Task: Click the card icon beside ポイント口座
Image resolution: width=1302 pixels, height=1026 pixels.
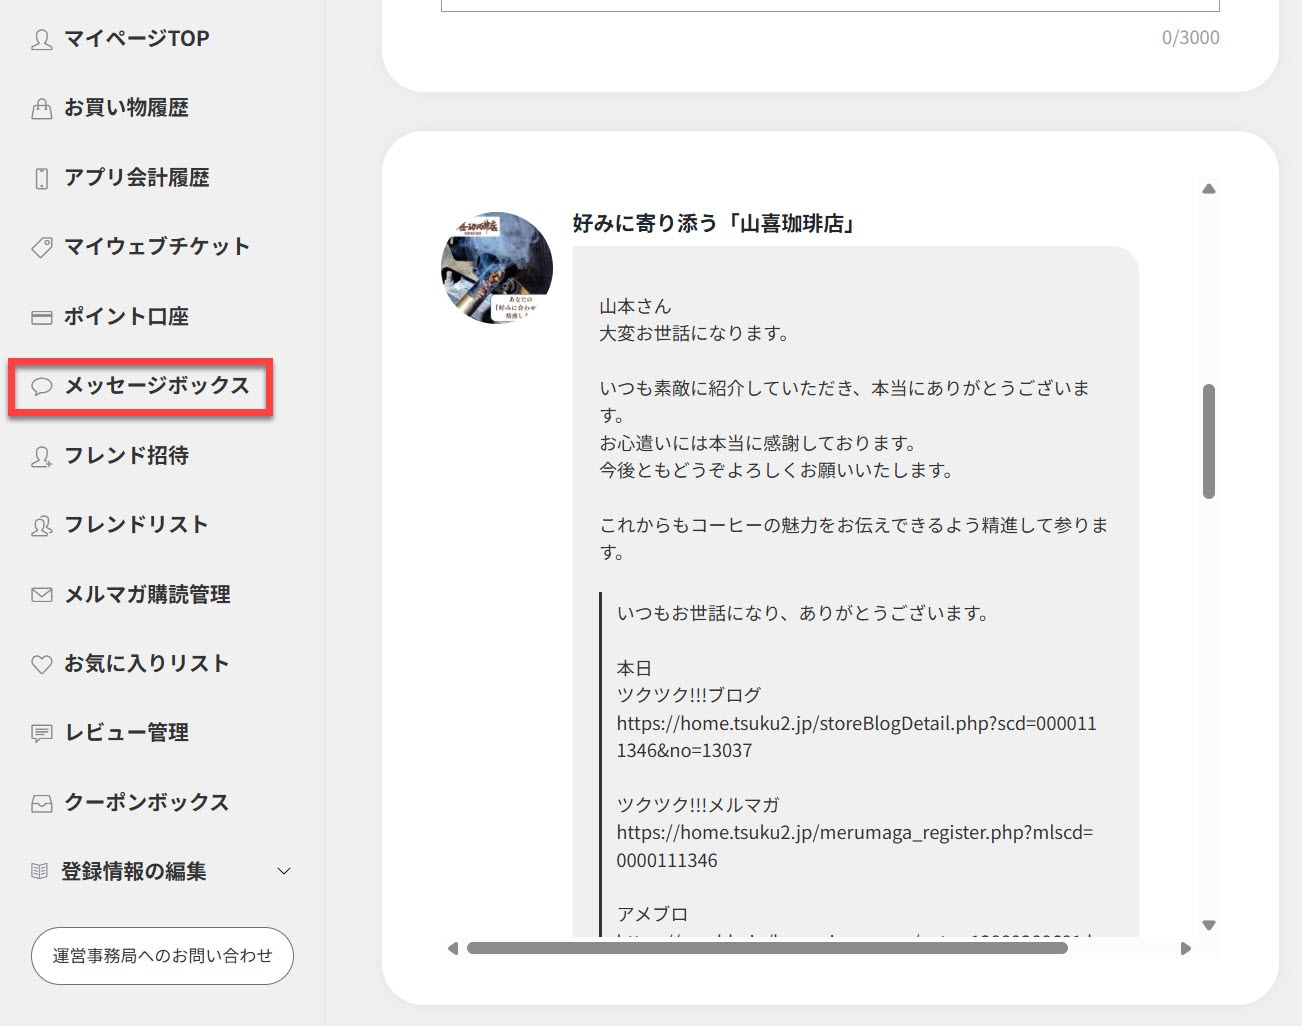Action: 41,317
